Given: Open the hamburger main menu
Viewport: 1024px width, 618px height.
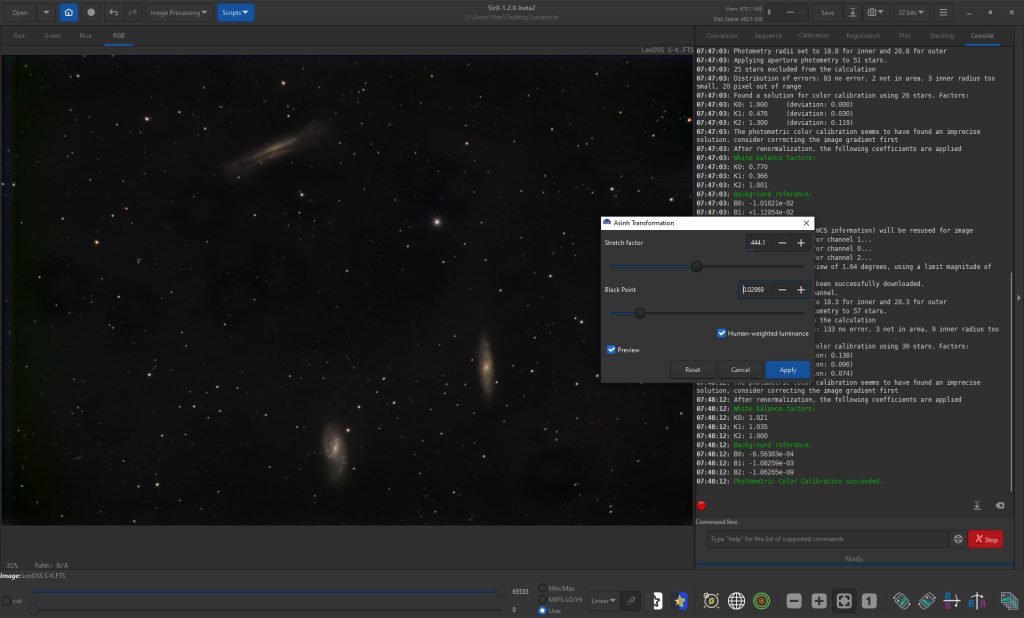Looking at the screenshot, I should pyautogui.click(x=943, y=12).
